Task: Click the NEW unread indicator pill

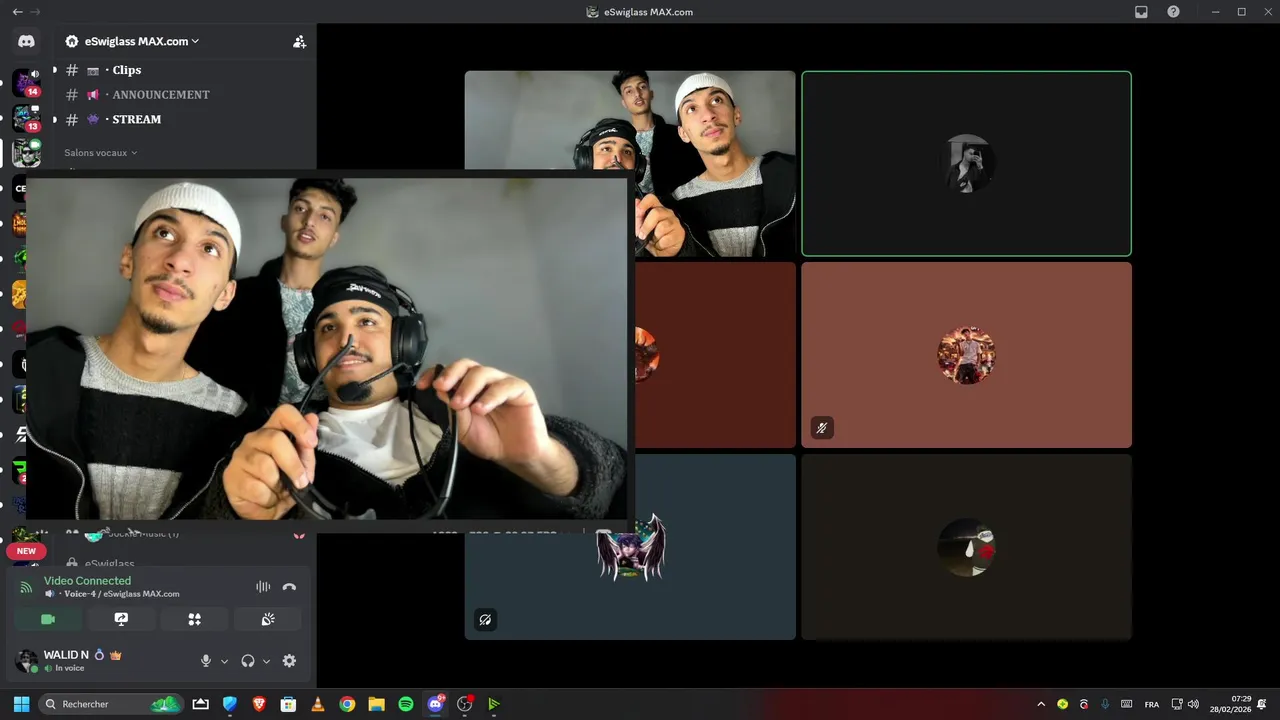Action: pyautogui.click(x=26, y=551)
